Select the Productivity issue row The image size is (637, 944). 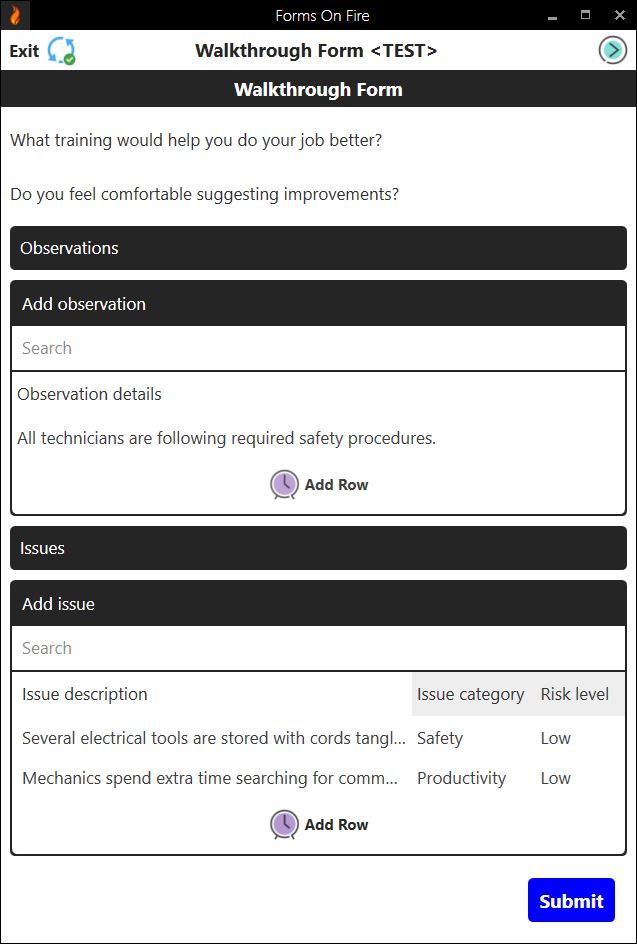coord(318,778)
